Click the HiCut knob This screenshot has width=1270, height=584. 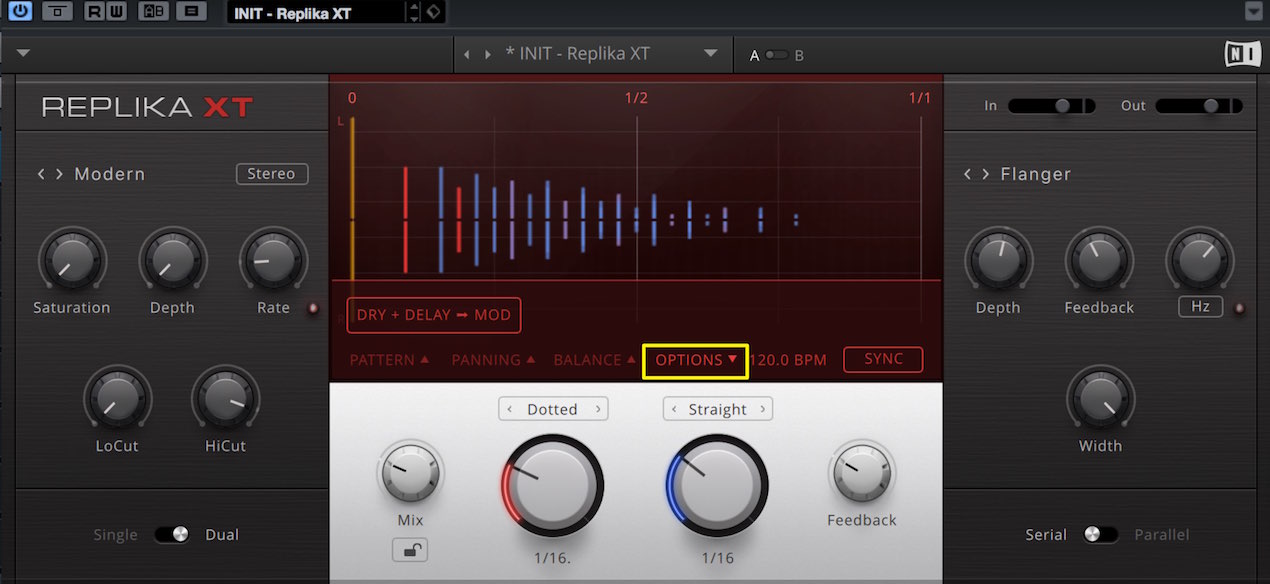pos(225,399)
